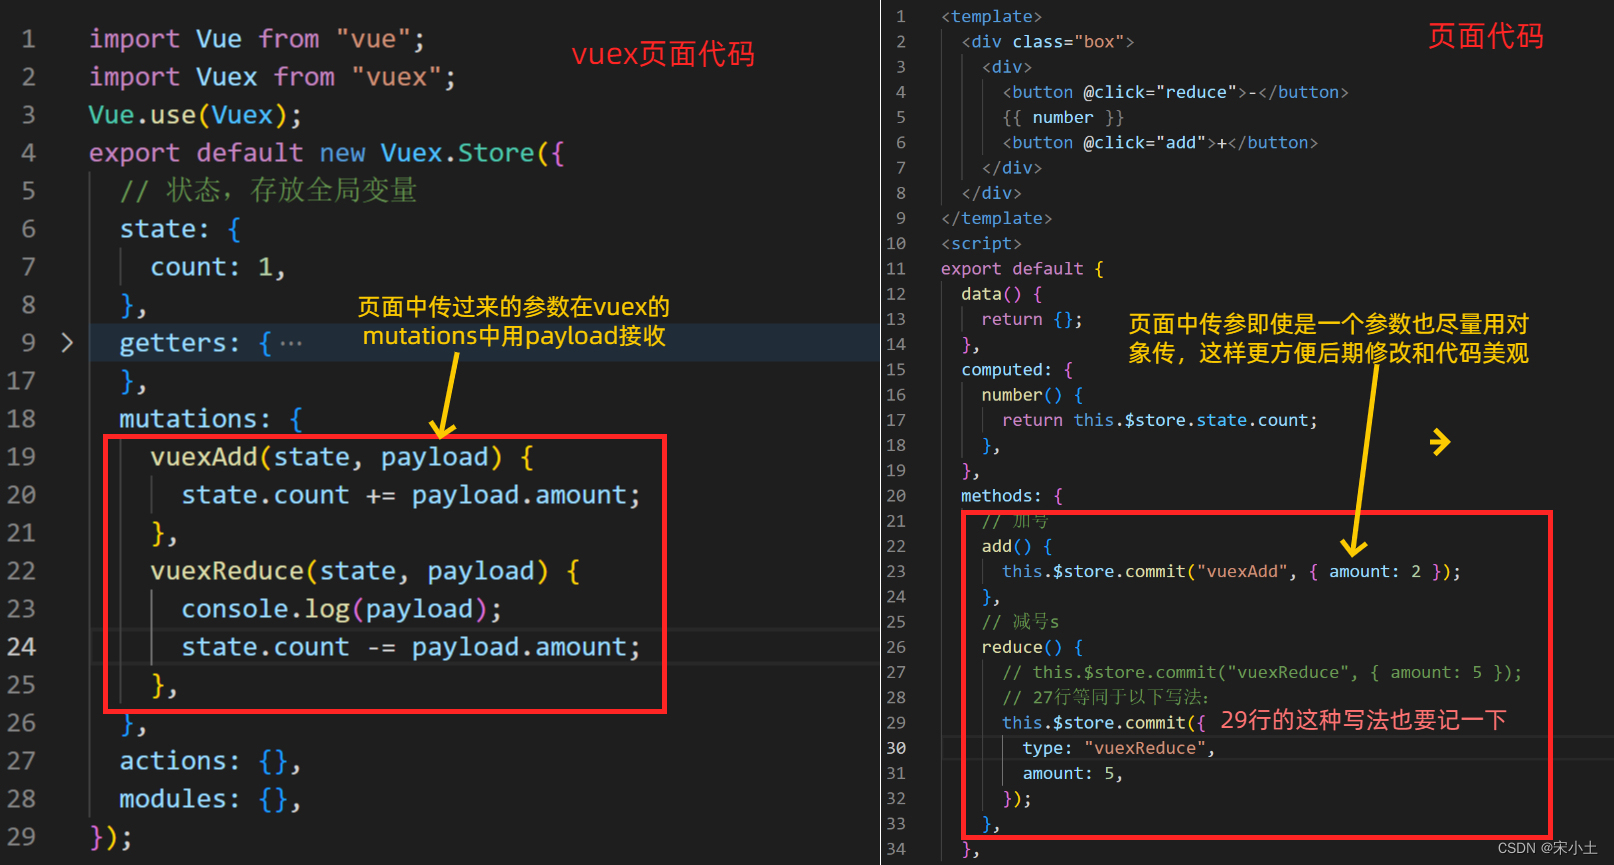The image size is (1614, 865).
Task: Click 'vuexReduce(state, payload) {' line
Action: coord(365,571)
